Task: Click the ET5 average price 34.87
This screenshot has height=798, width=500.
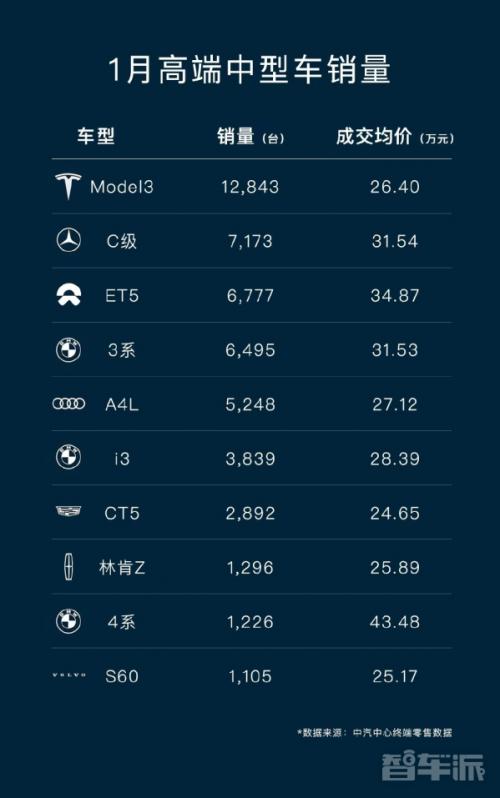Action: tap(395, 295)
